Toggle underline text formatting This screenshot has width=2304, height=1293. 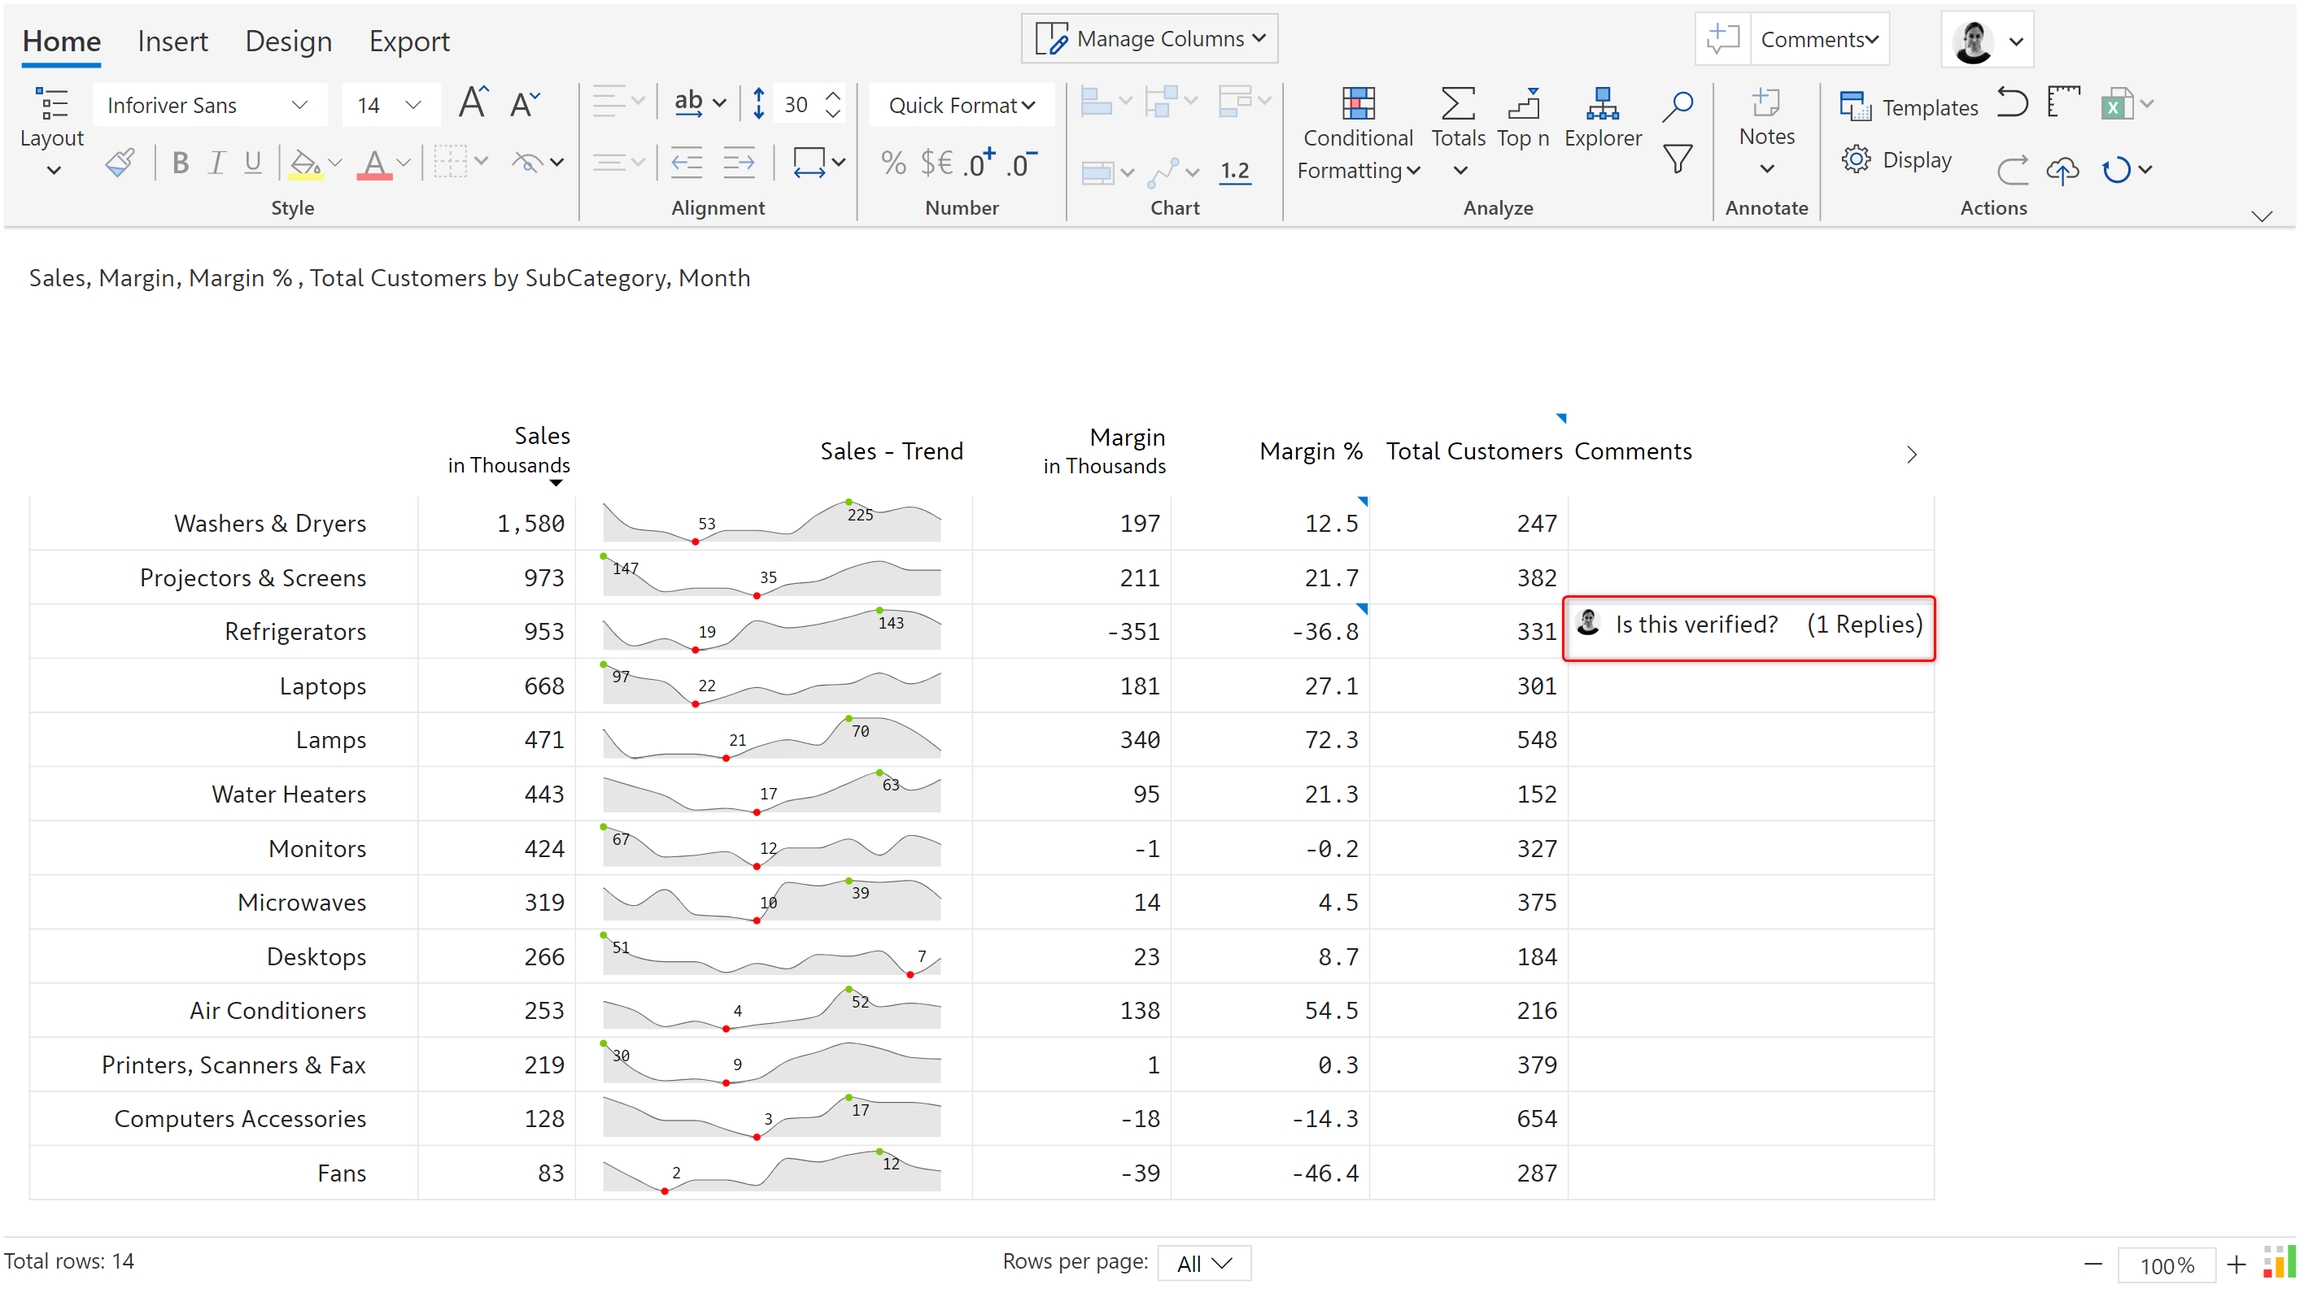[253, 162]
